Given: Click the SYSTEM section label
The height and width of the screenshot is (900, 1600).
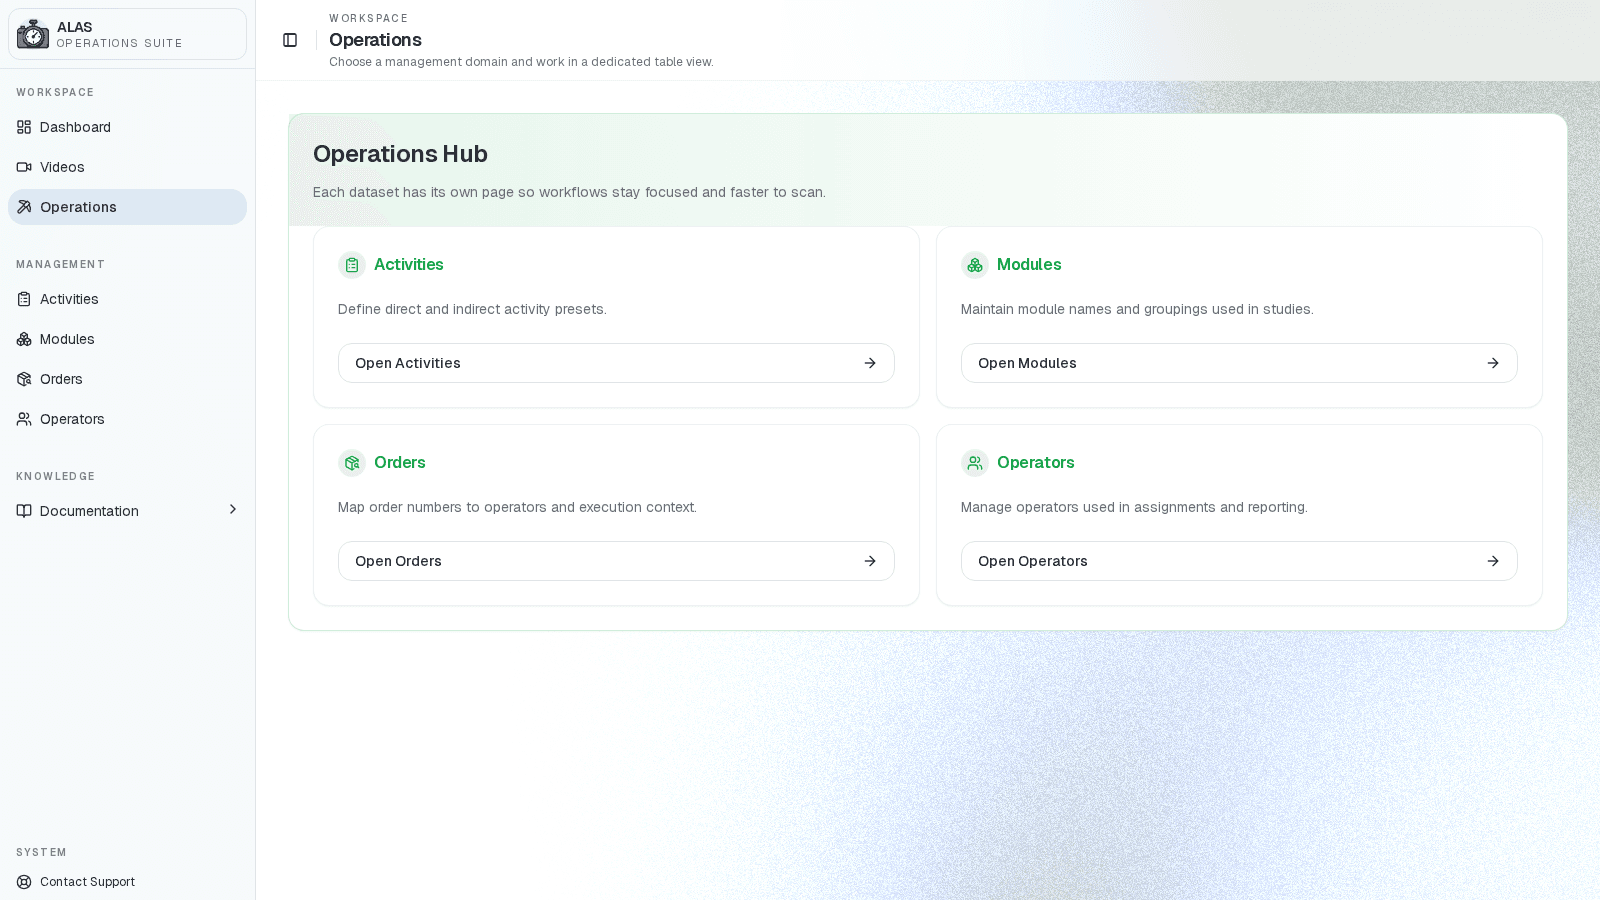Looking at the screenshot, I should 41,853.
